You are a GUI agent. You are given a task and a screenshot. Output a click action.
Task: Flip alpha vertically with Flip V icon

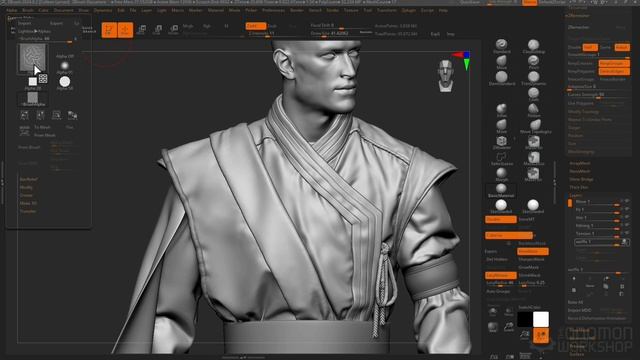pos(40,116)
